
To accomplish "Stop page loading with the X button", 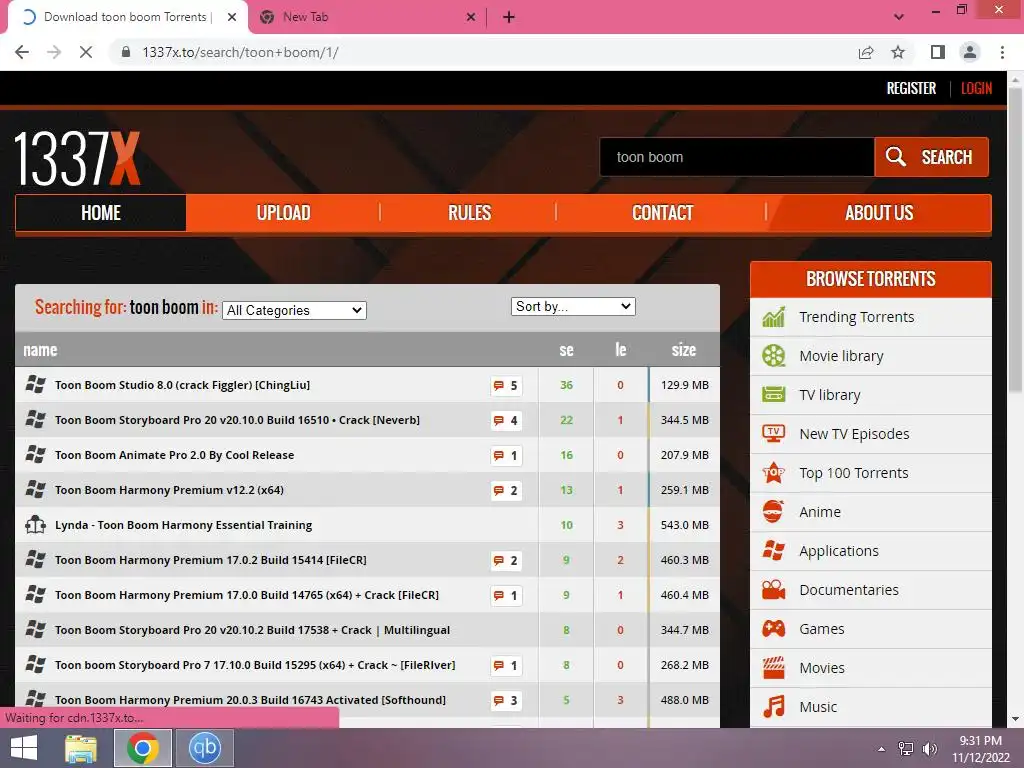I will click(x=86, y=52).
